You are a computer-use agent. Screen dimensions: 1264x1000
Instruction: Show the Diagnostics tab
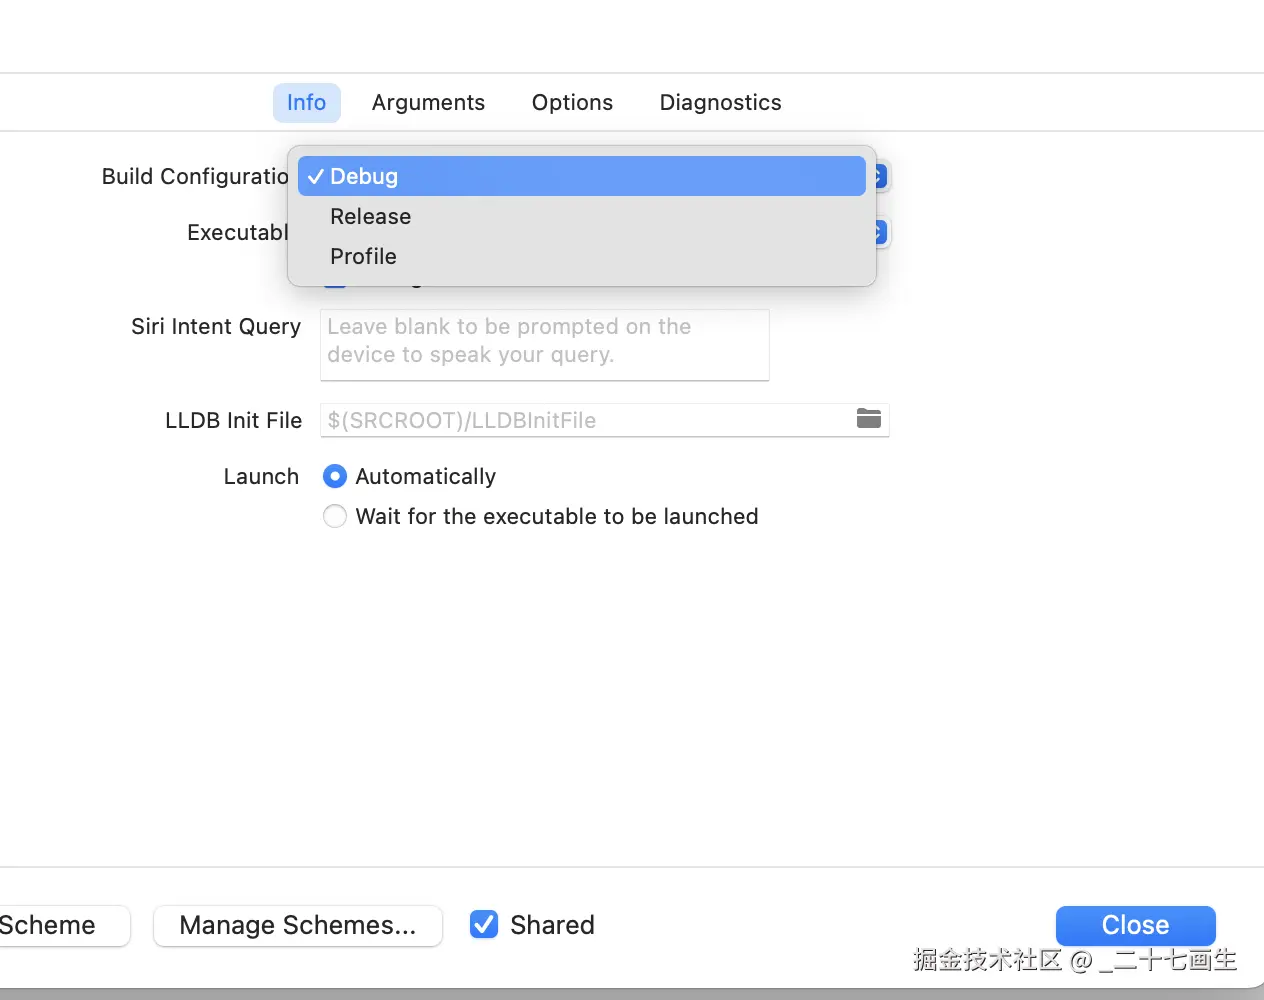click(720, 103)
